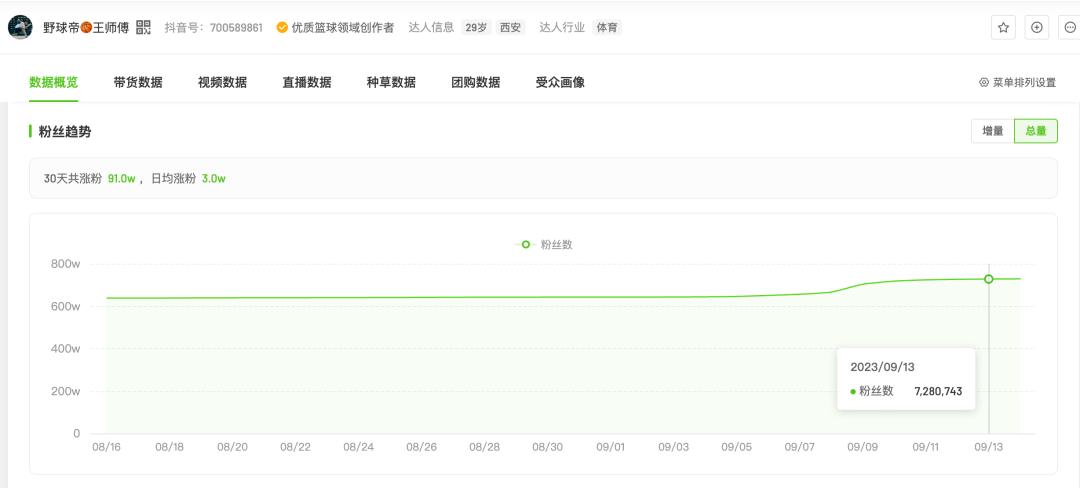Select the 种草数据 tab
This screenshot has height=488, width=1080.
click(x=391, y=83)
